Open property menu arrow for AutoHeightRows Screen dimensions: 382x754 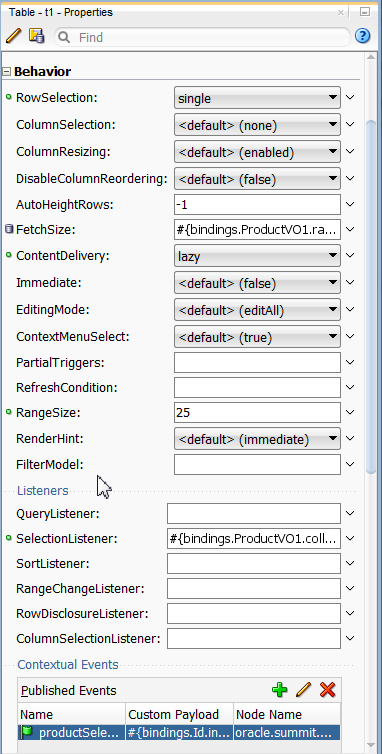coord(350,204)
